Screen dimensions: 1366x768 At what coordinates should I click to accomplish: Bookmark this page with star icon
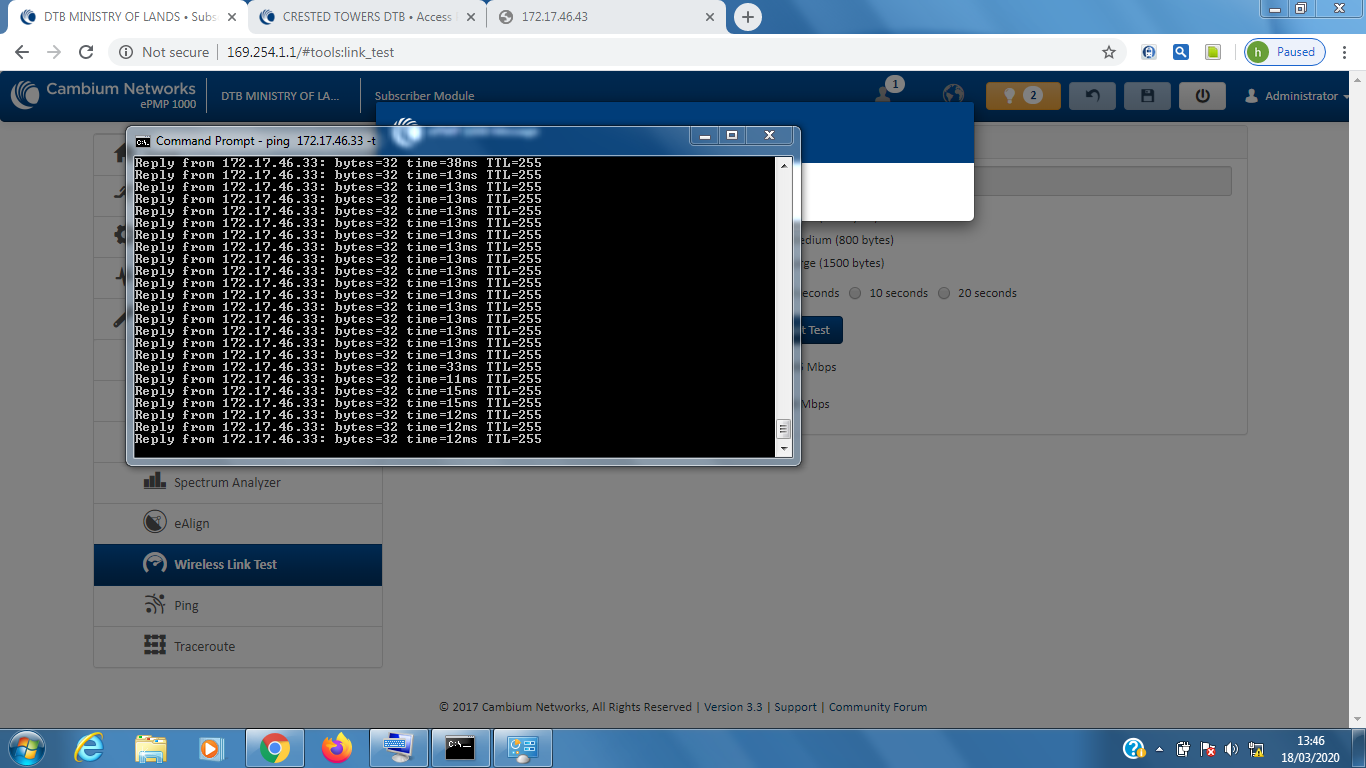(1108, 52)
